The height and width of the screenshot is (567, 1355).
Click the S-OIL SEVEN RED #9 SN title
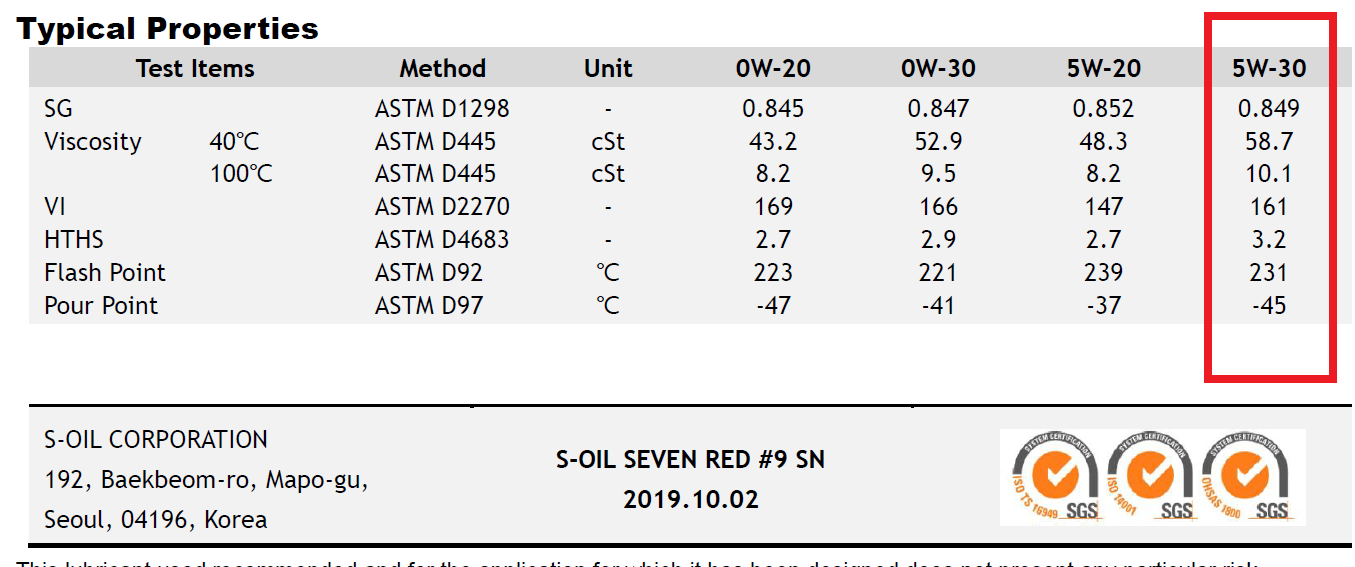point(691,460)
